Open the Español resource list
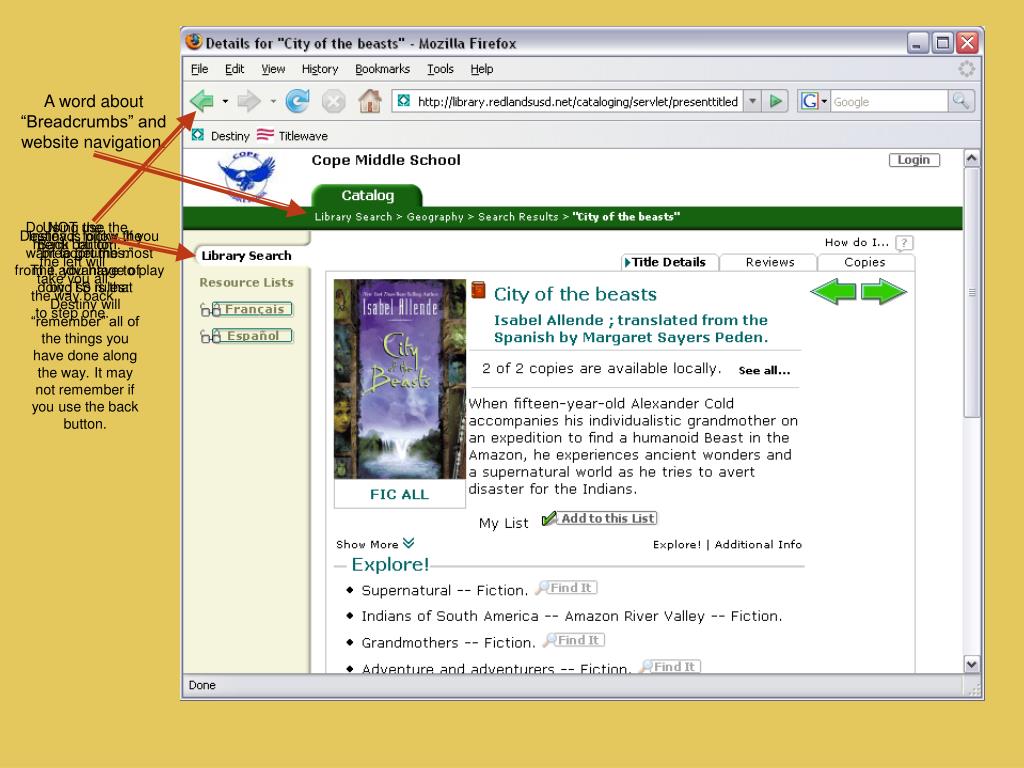 [x=253, y=336]
